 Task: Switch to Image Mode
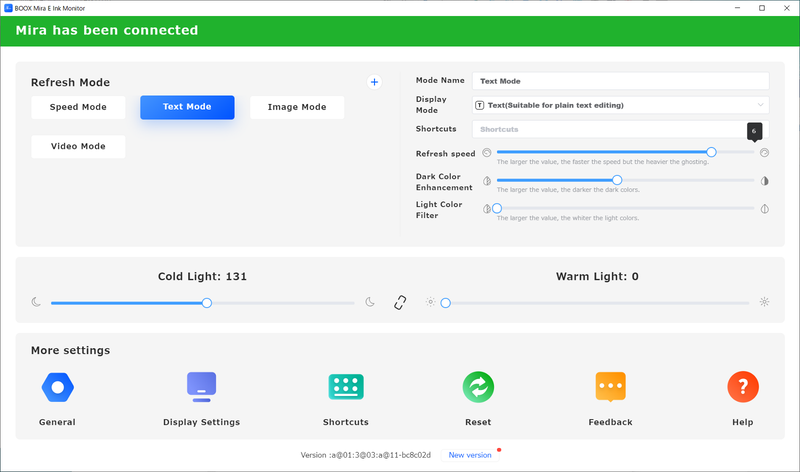[296, 107]
